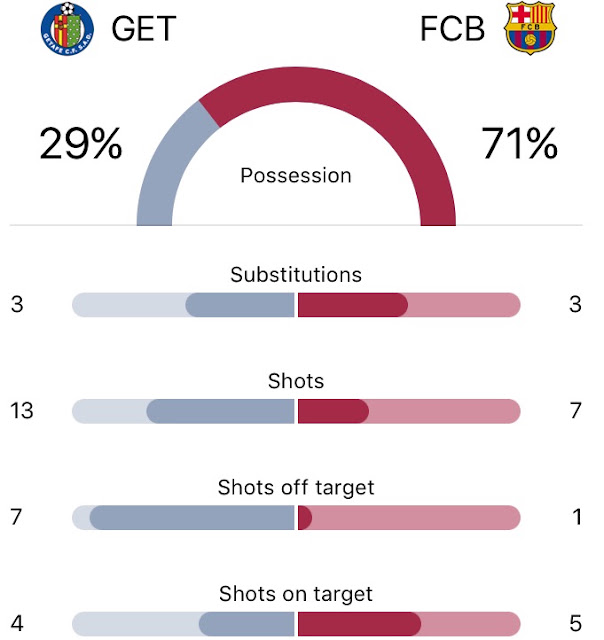Screen dimensions: 604x640
Task: Select the Shots off target heading
Action: (296, 487)
